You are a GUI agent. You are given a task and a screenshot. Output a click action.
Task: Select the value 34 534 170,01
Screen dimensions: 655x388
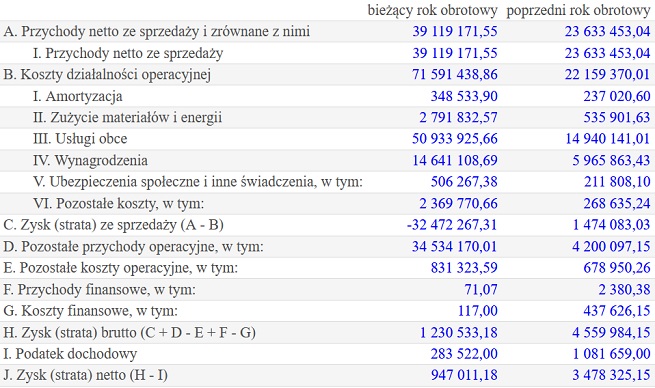pyautogui.click(x=454, y=247)
